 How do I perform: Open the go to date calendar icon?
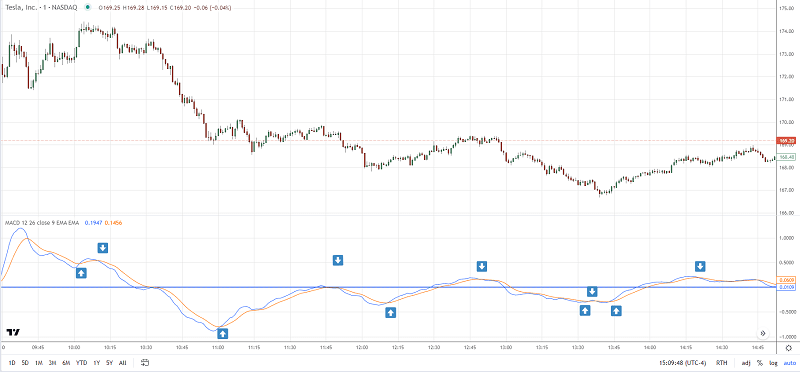(x=145, y=363)
